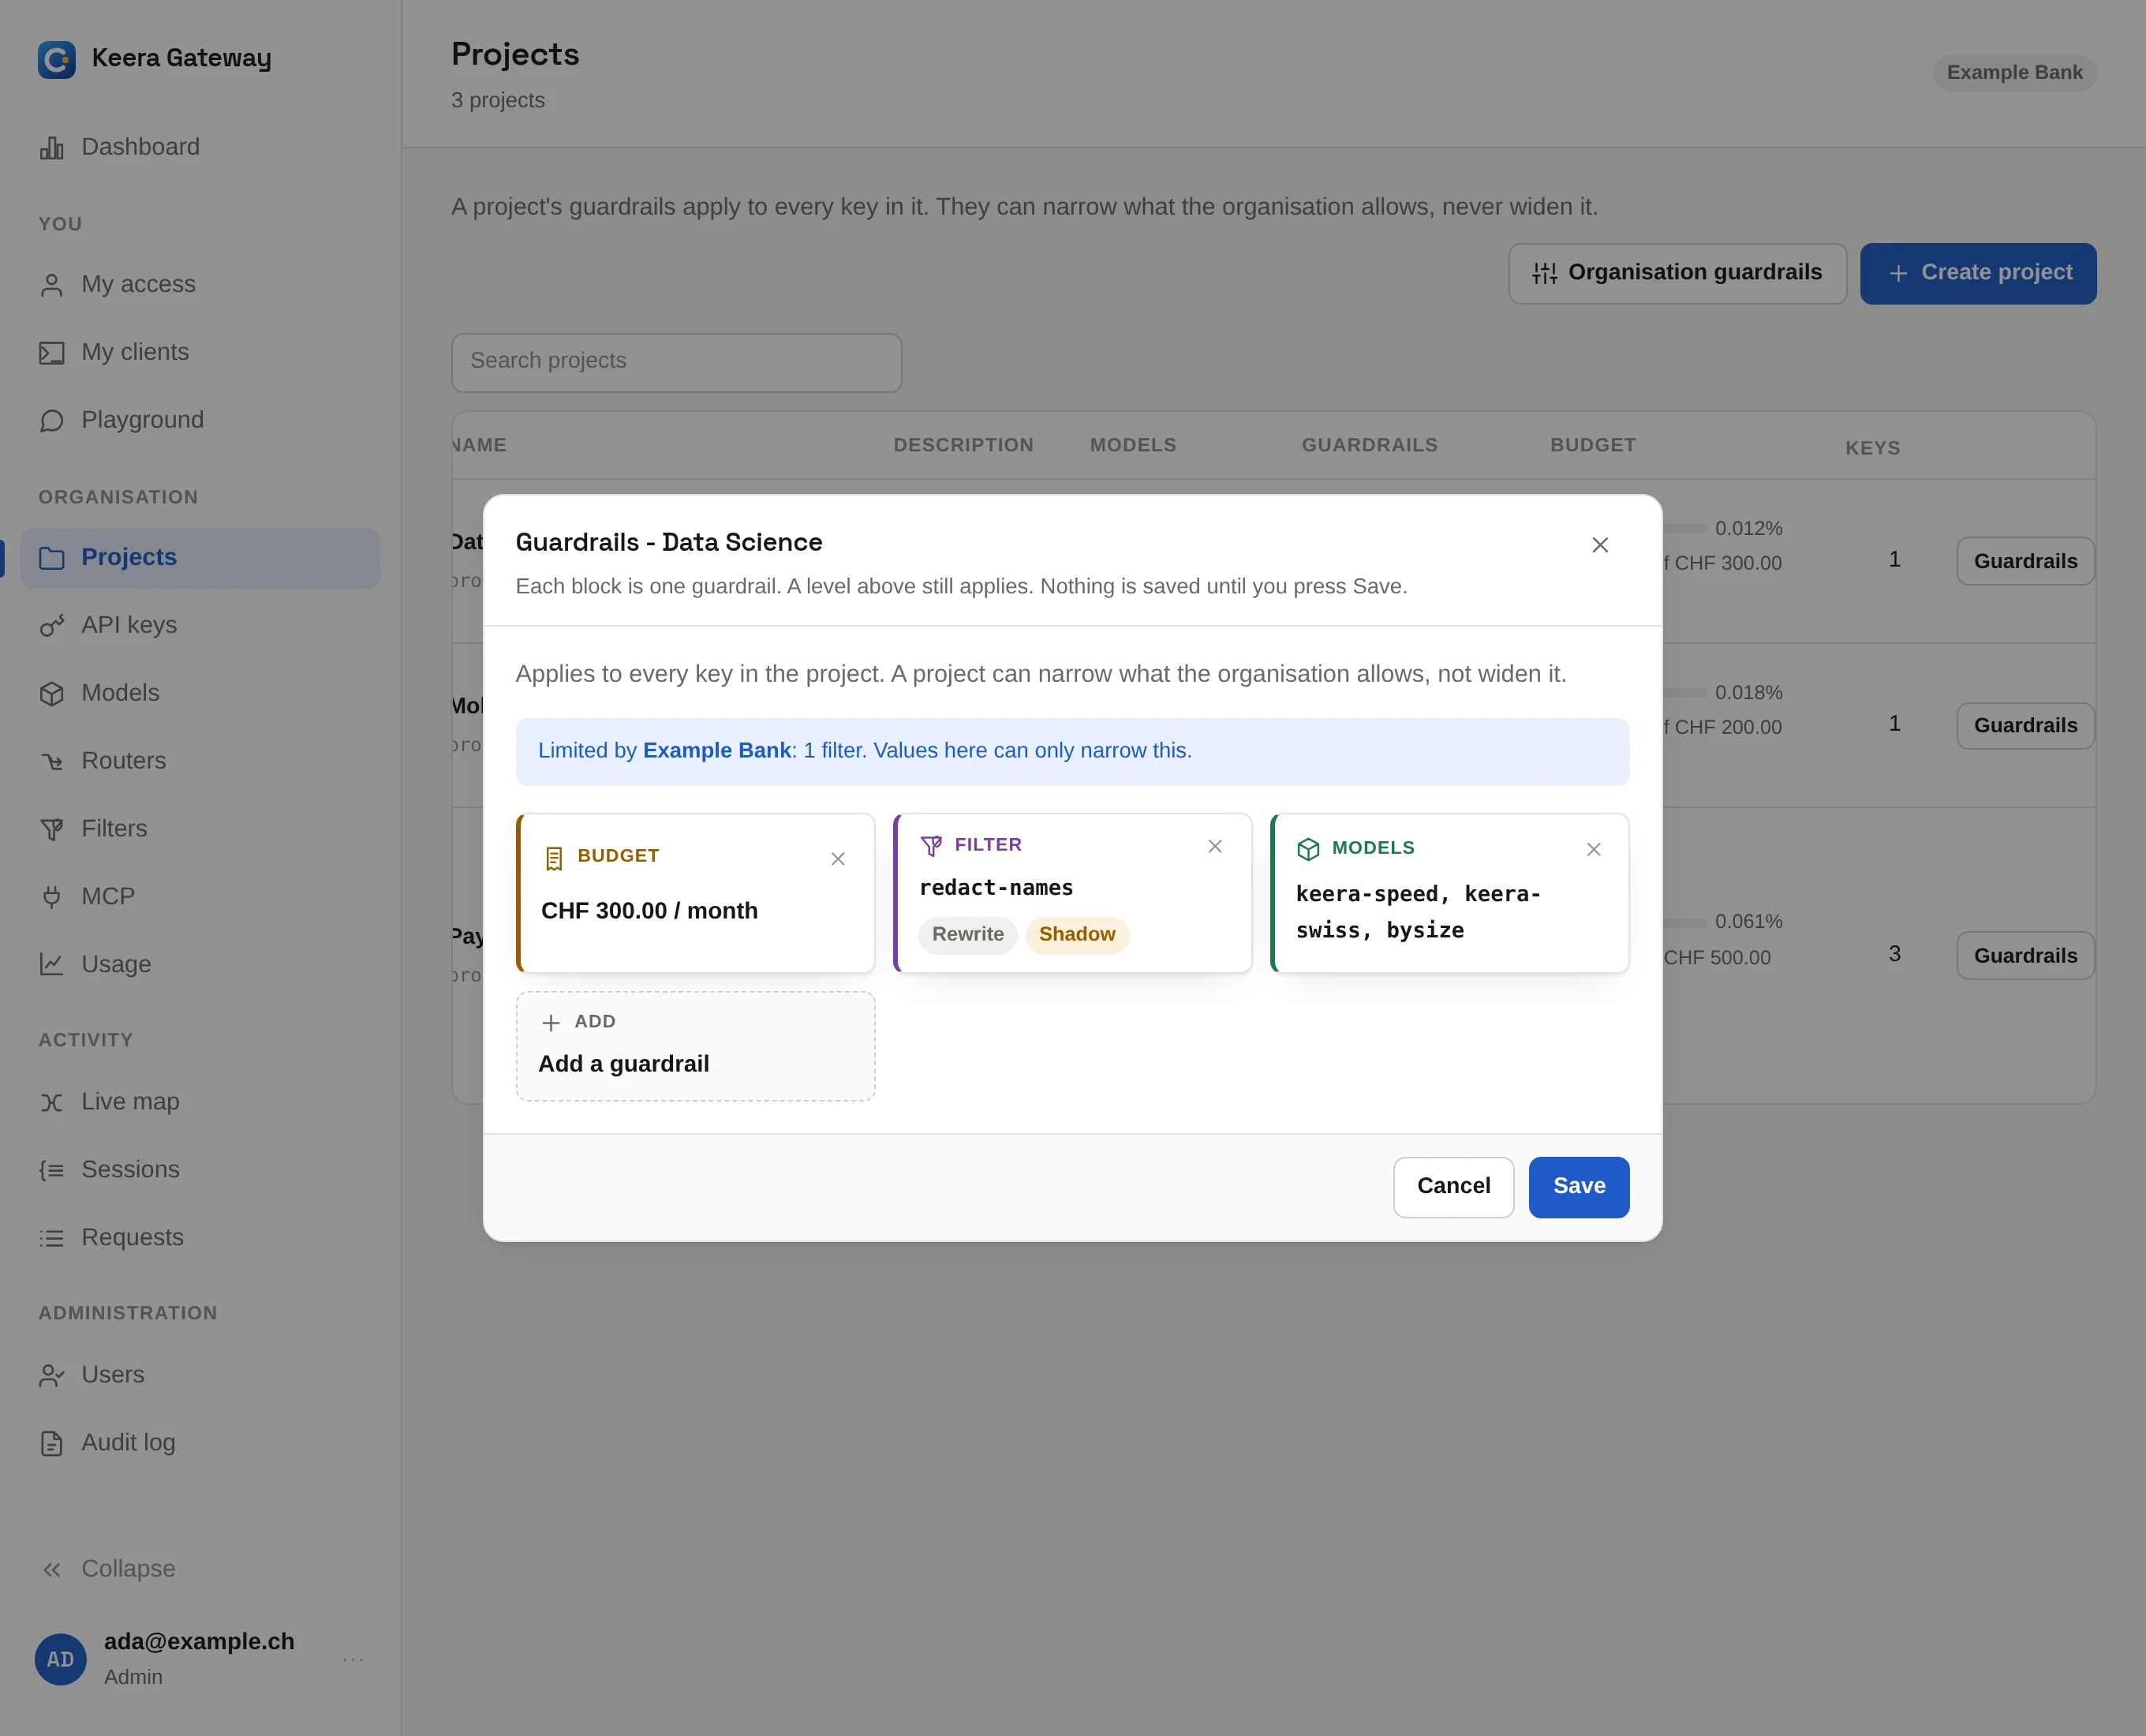This screenshot has width=2146, height=1736.
Task: Click the Routers icon in the sidebar
Action: click(52, 762)
